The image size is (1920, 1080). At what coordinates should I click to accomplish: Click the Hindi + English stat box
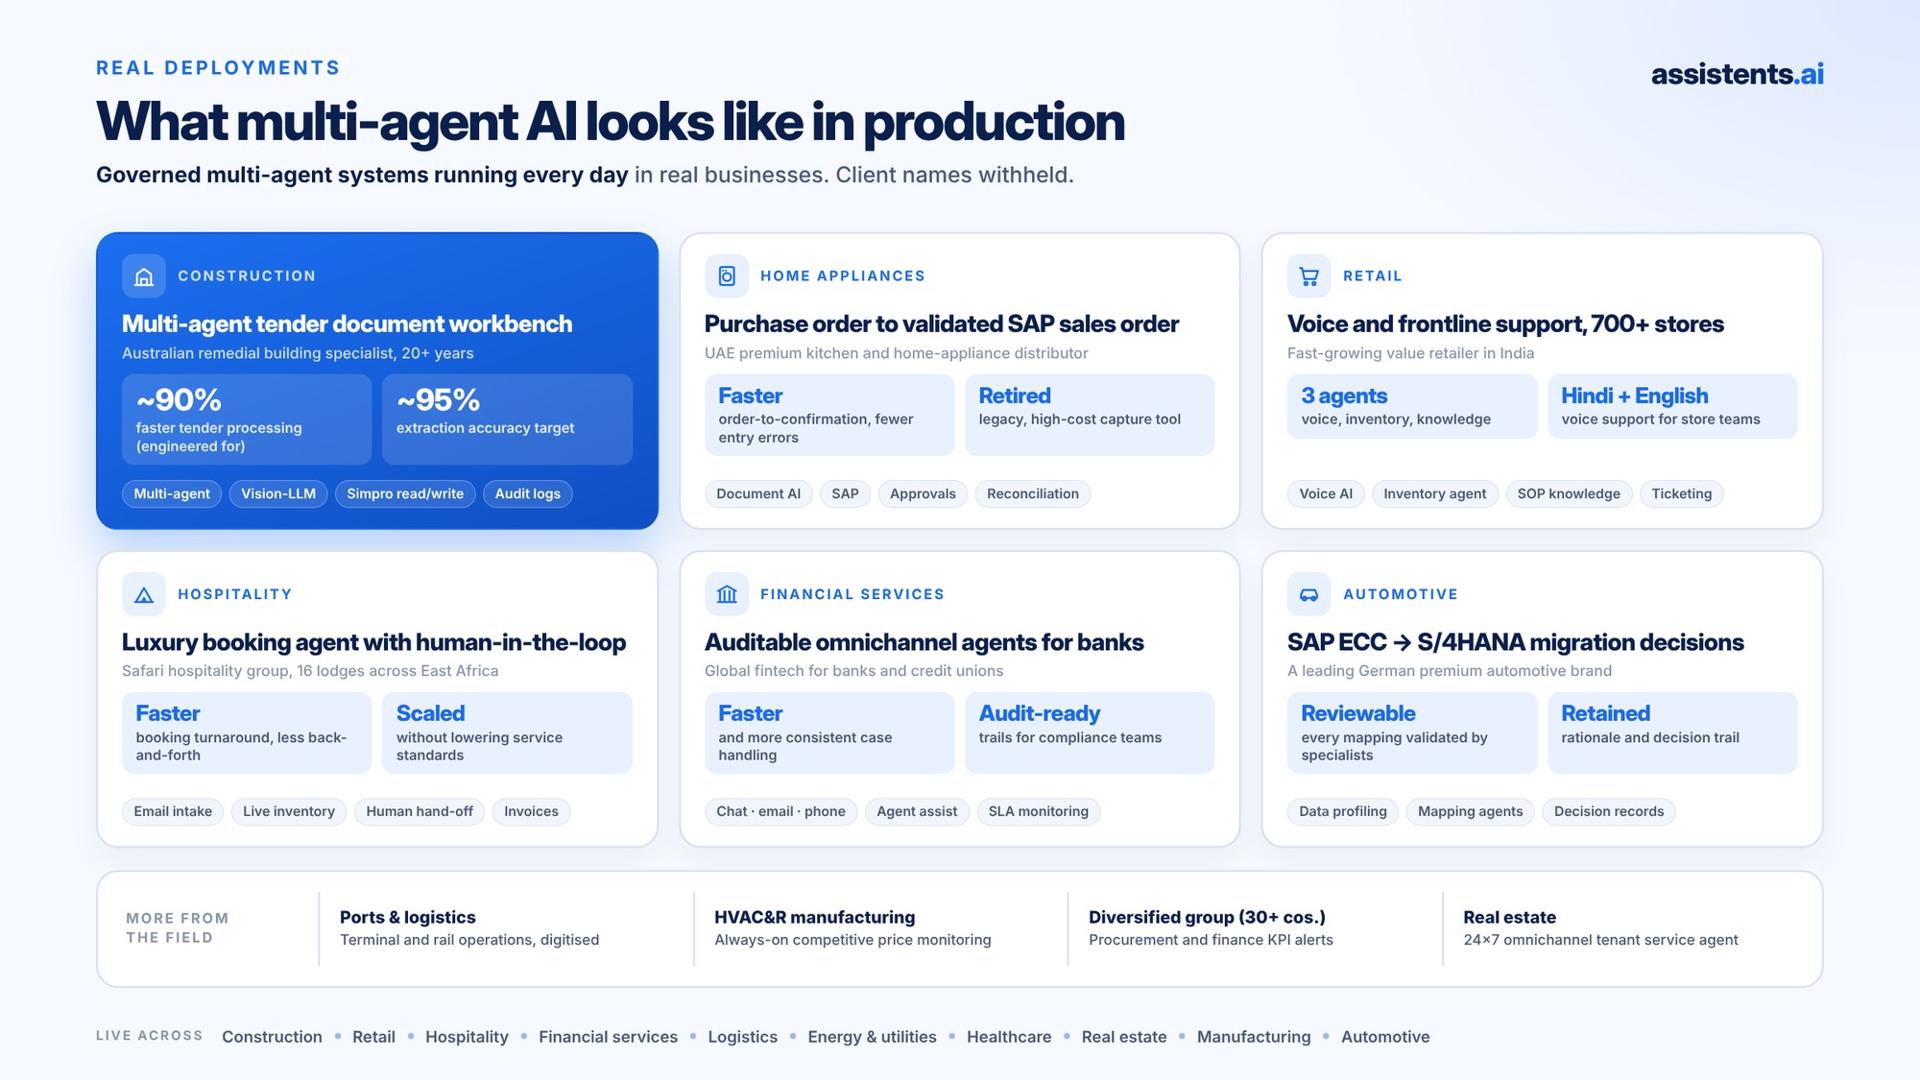click(x=1673, y=407)
